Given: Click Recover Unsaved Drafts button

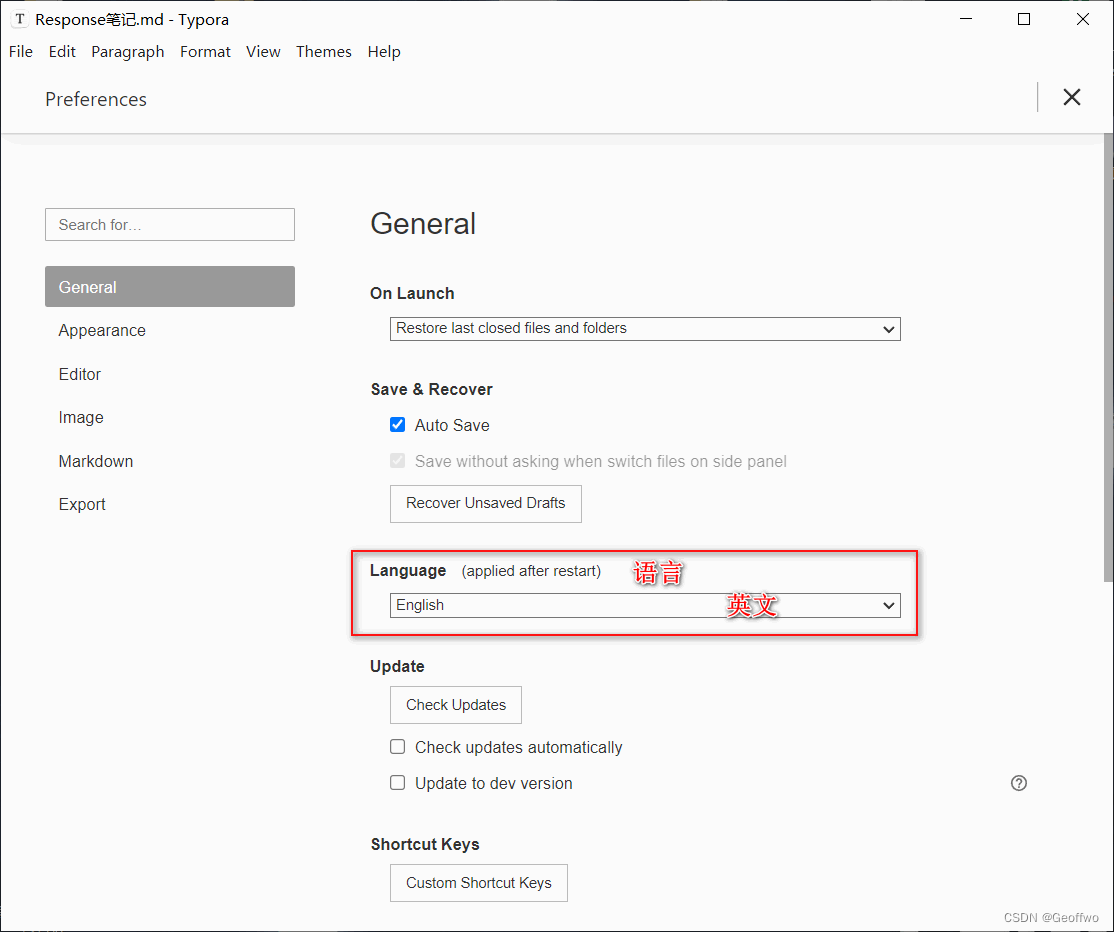Looking at the screenshot, I should coord(486,504).
